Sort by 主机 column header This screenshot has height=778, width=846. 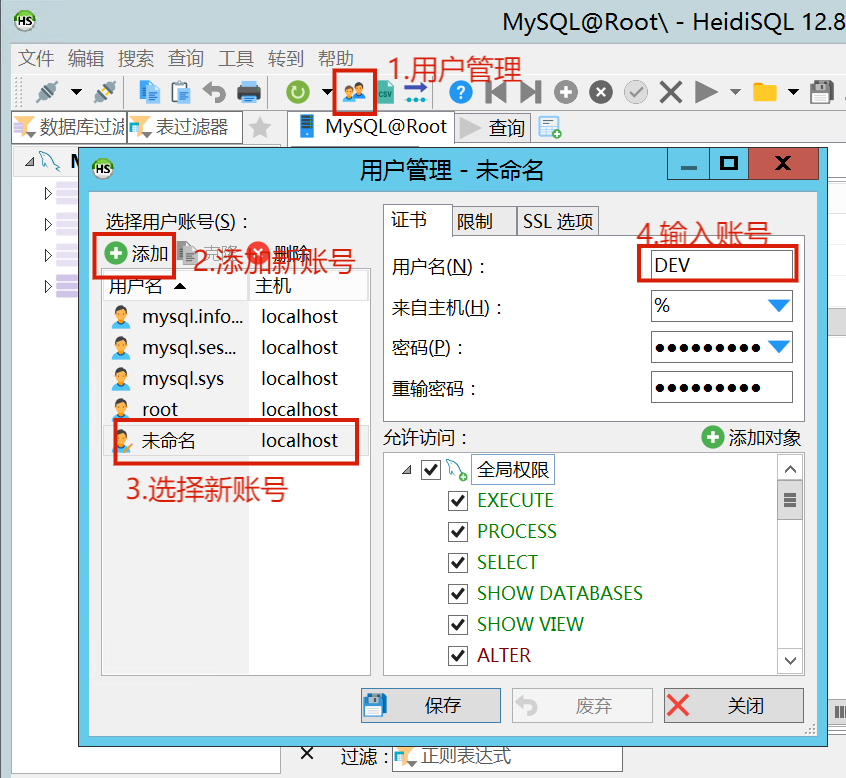click(x=309, y=285)
